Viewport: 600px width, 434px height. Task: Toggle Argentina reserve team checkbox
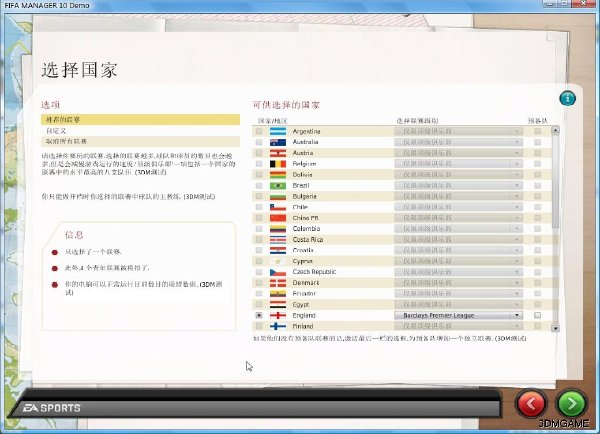(x=538, y=131)
